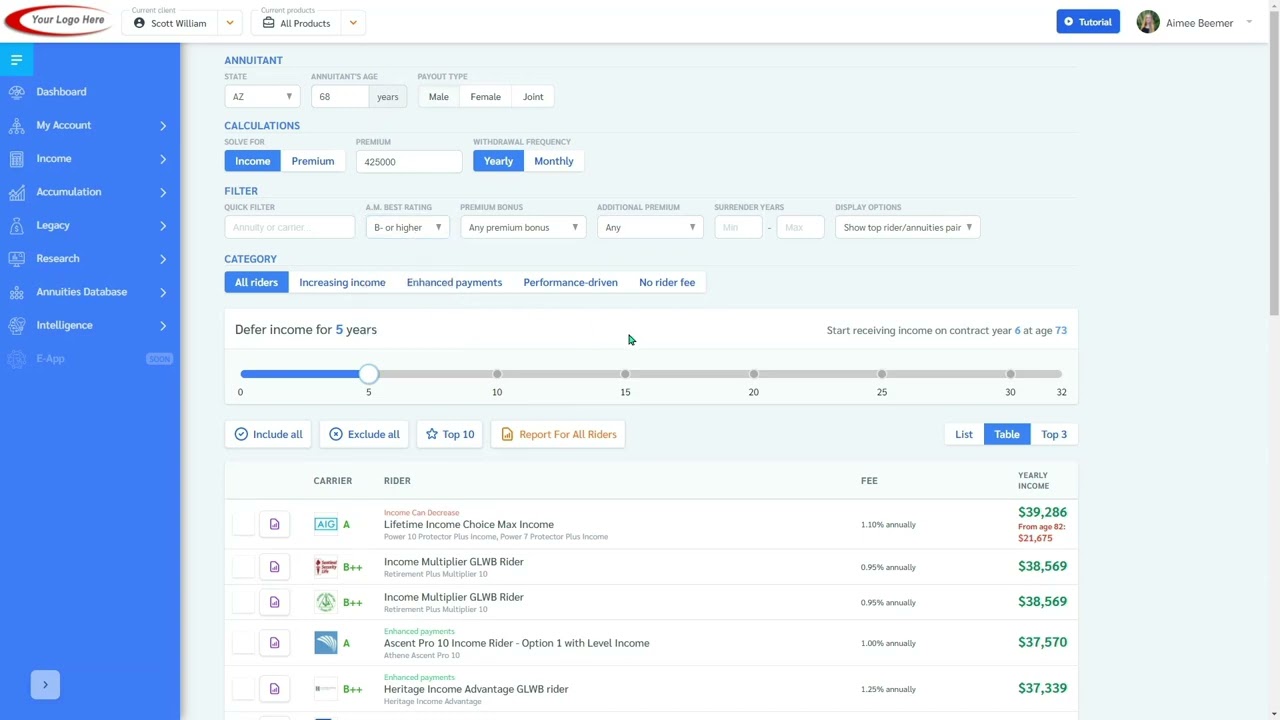Open the Current products arrow dropdown

pos(353,23)
